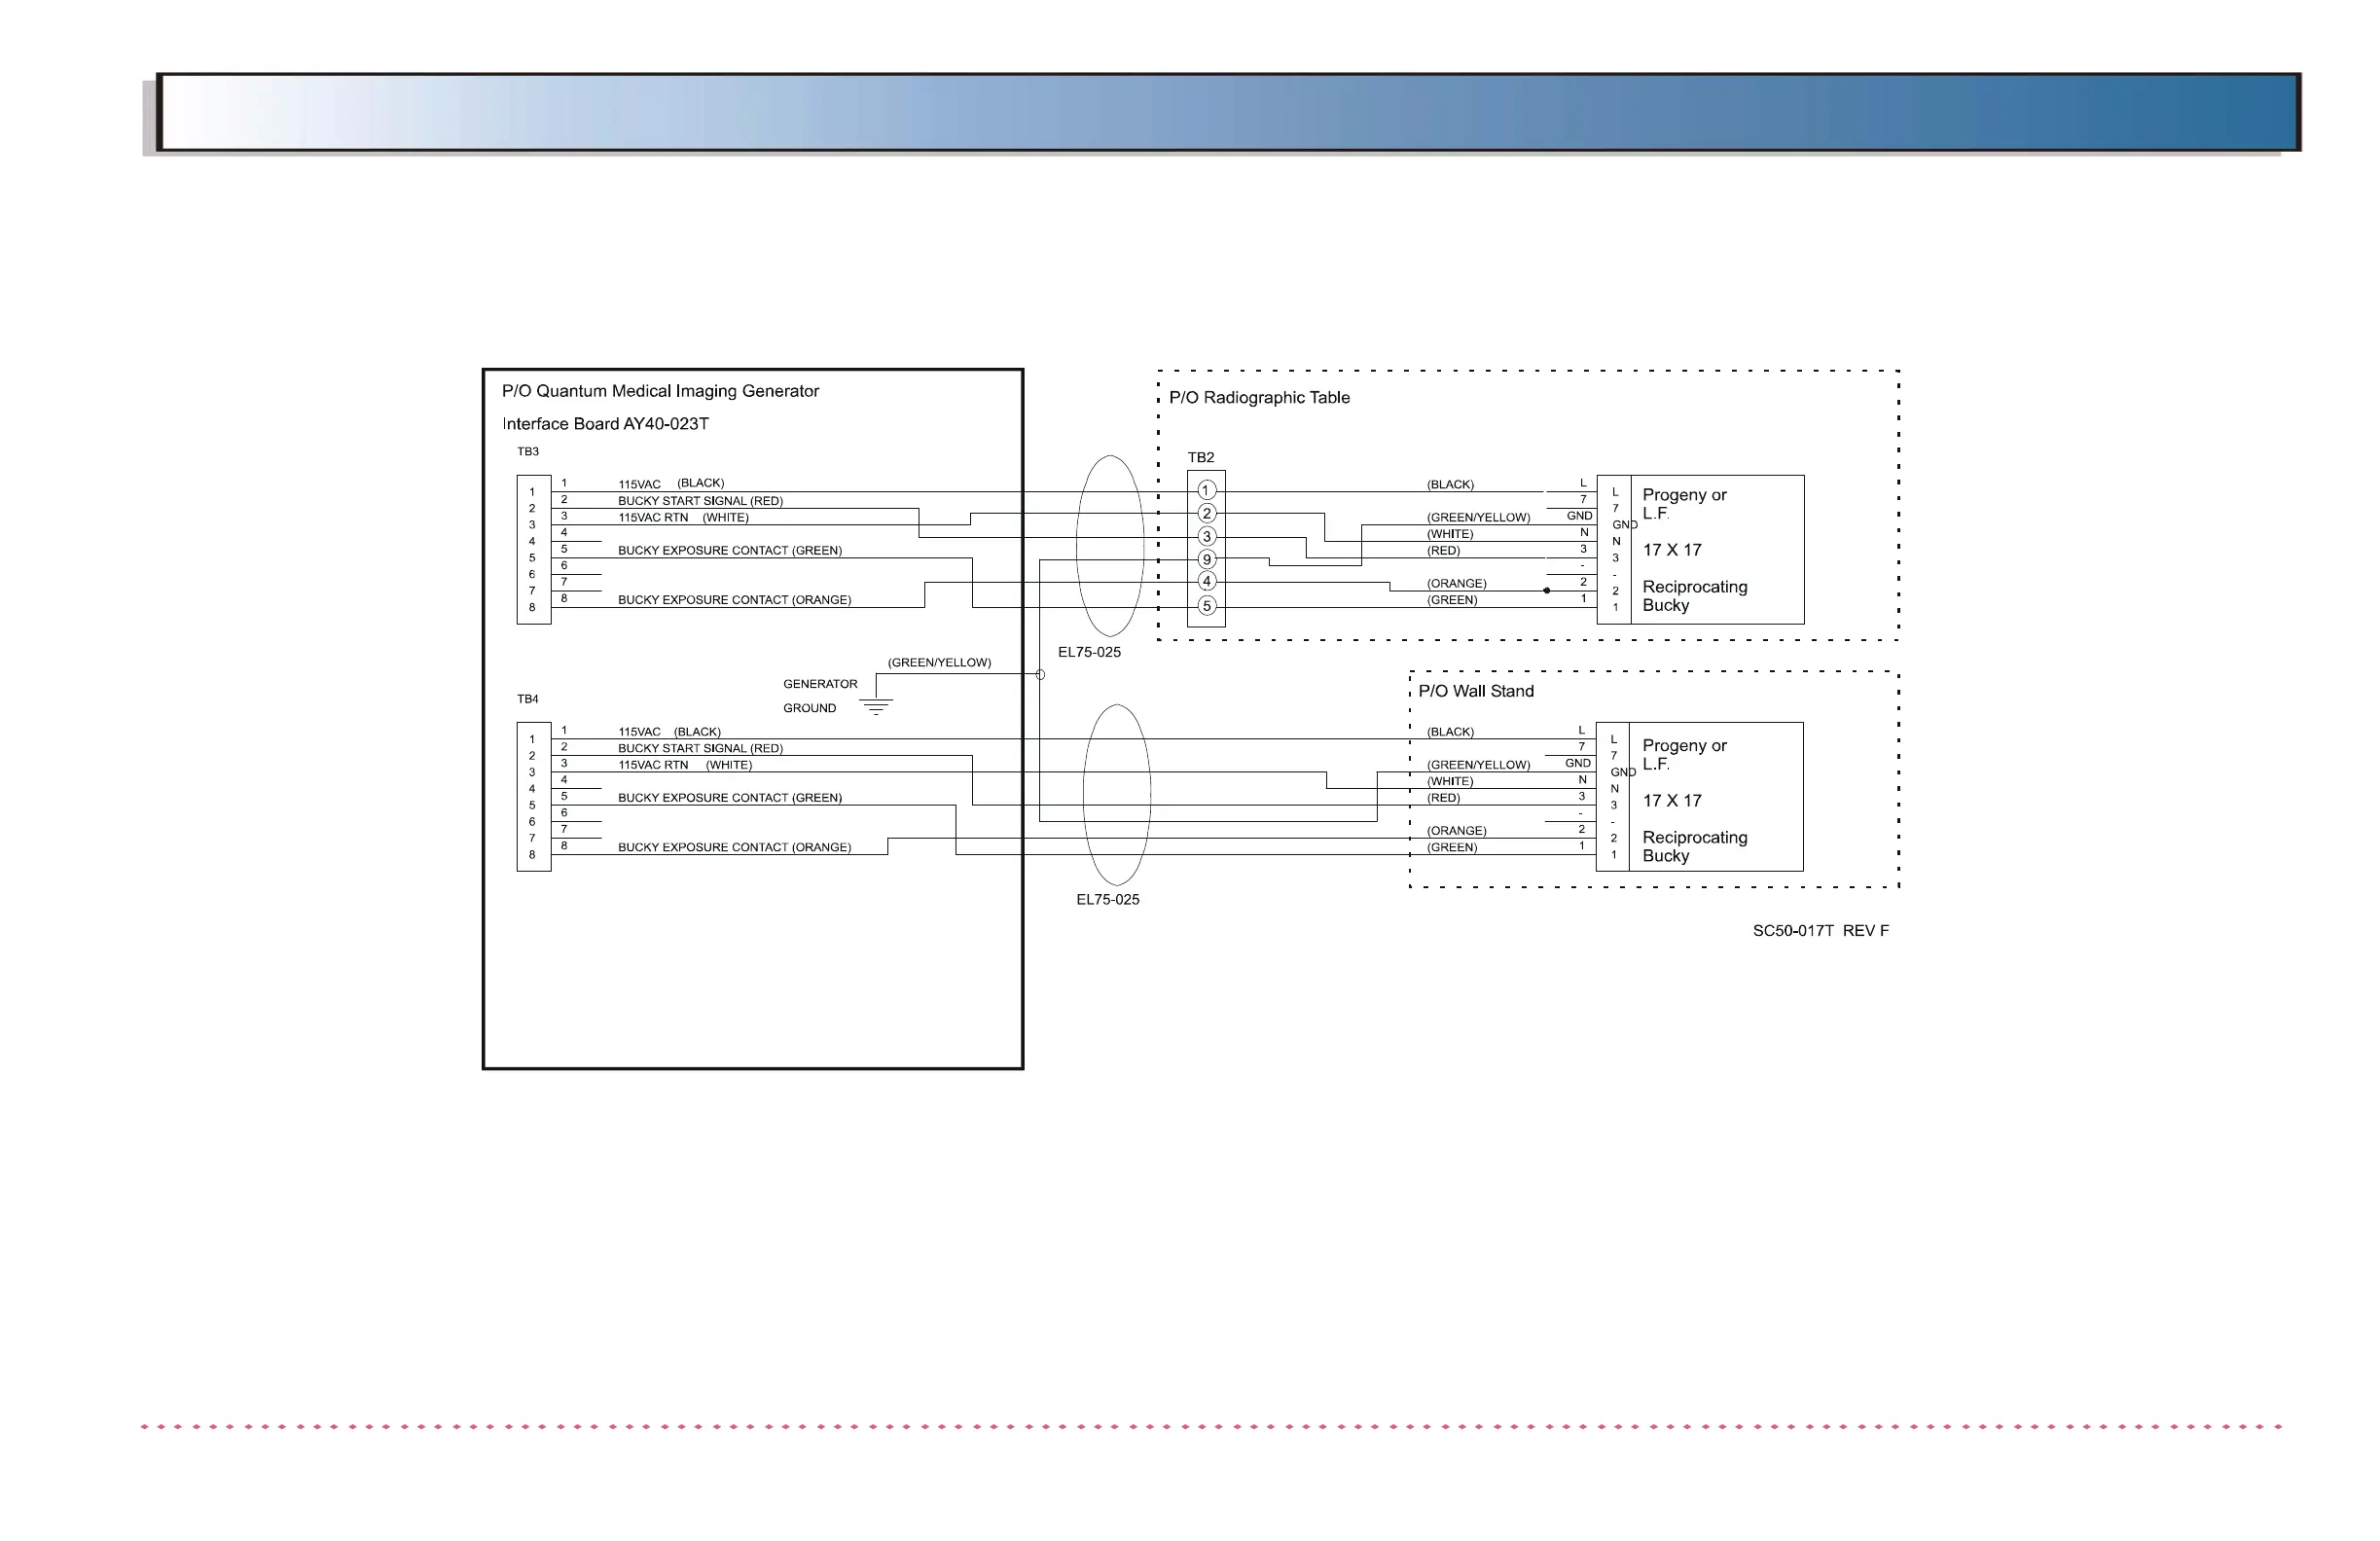Click the TB3 terminal block label
This screenshot has width=2380, height=1541.
[x=528, y=452]
